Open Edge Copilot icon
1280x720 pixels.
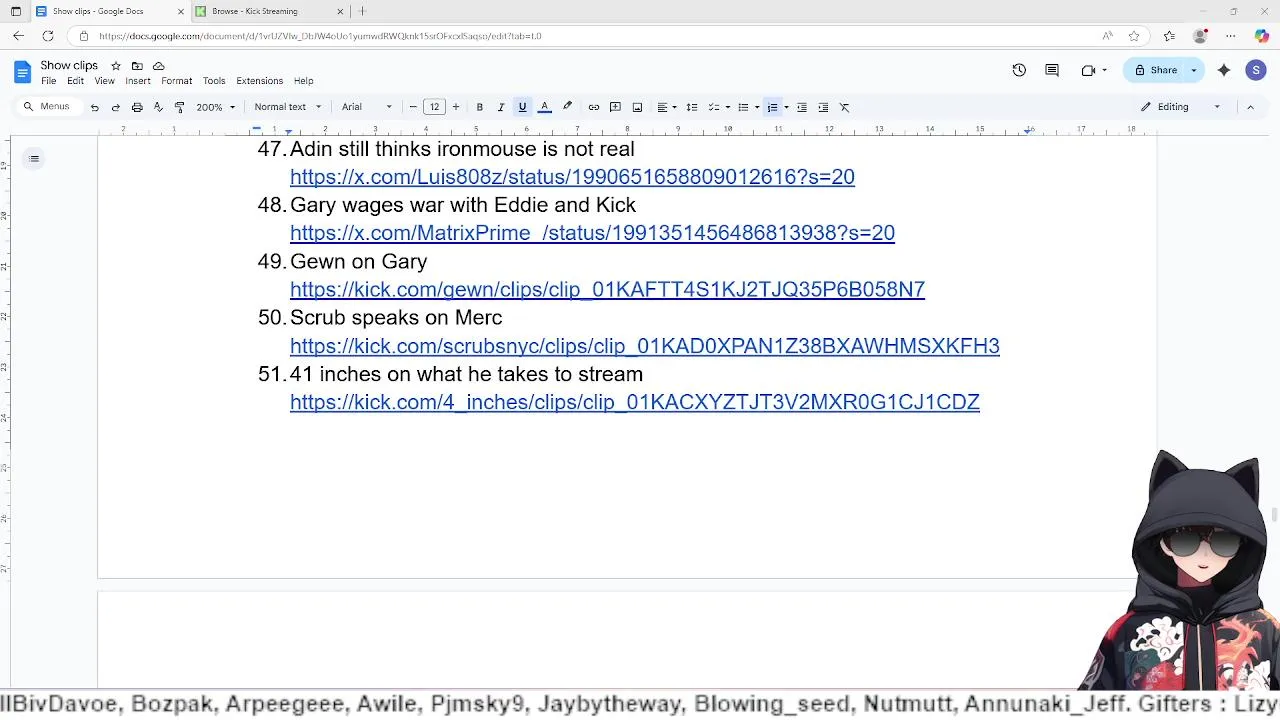coord(1262,36)
